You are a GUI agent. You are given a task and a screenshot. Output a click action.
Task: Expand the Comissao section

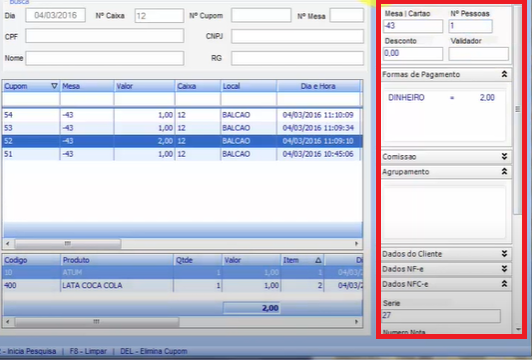tap(504, 156)
